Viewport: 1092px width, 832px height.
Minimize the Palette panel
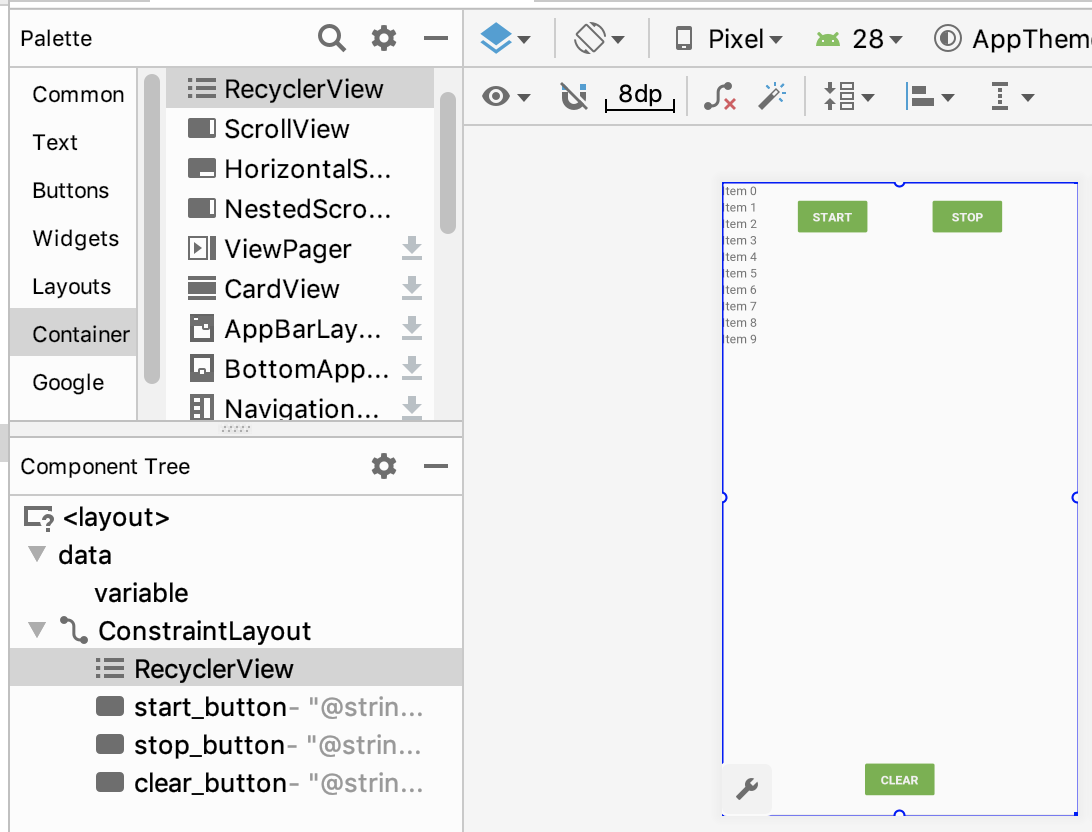[436, 39]
